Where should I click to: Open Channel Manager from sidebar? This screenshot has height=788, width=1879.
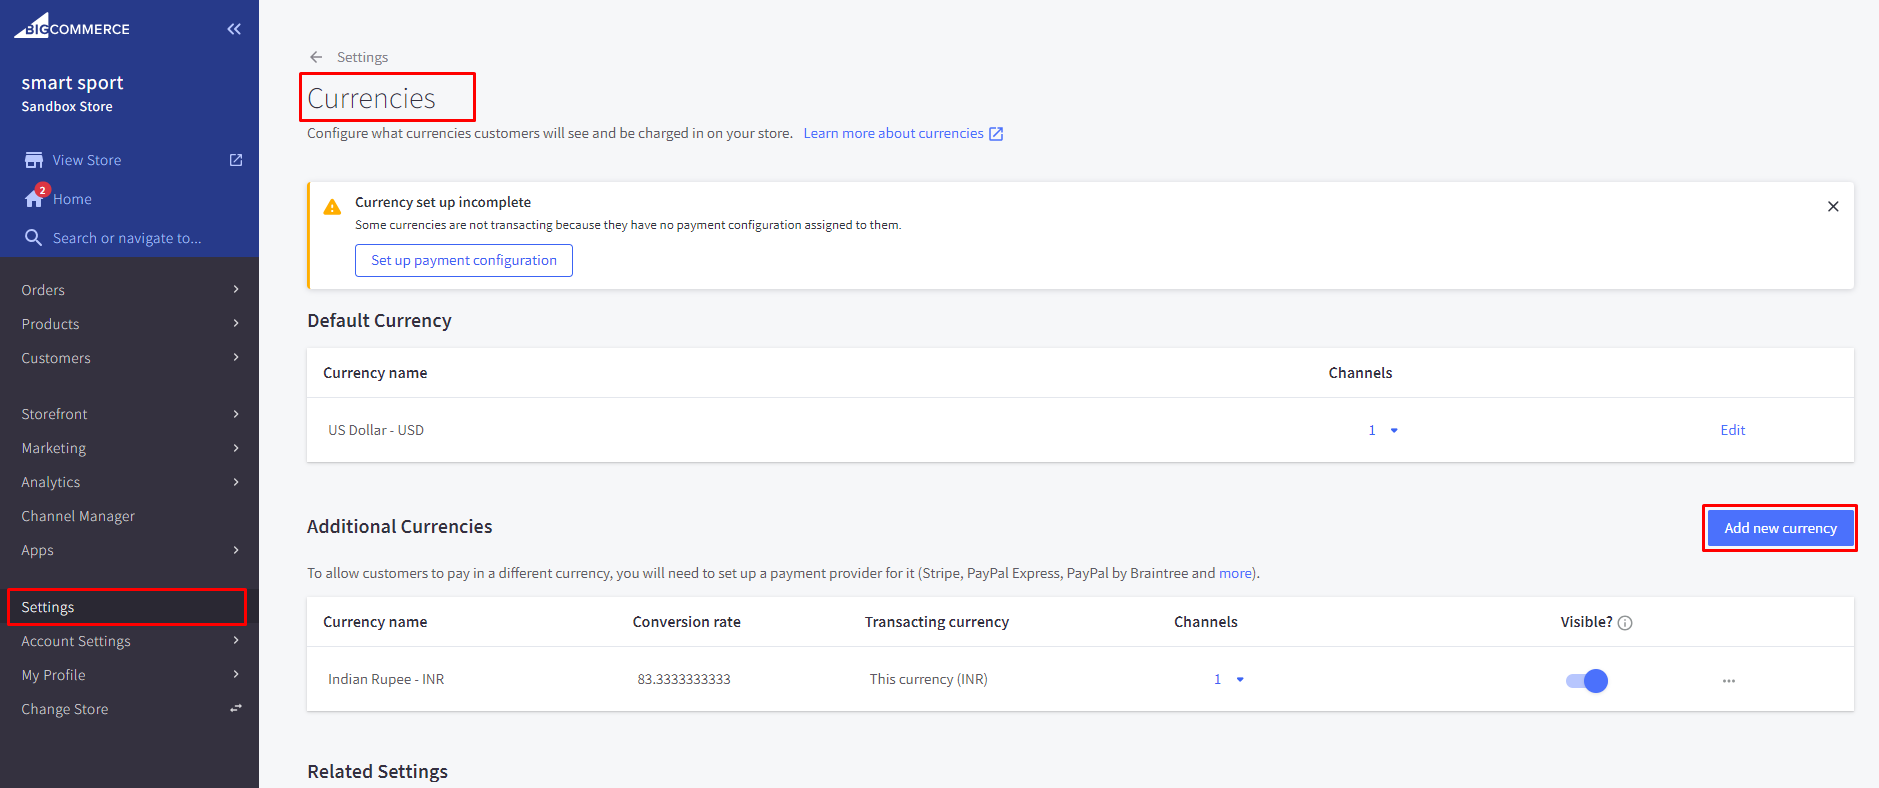(x=78, y=516)
